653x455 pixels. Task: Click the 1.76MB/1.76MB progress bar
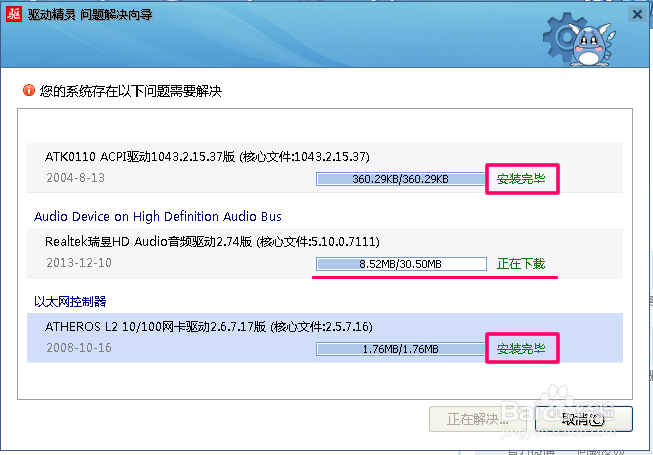point(401,349)
